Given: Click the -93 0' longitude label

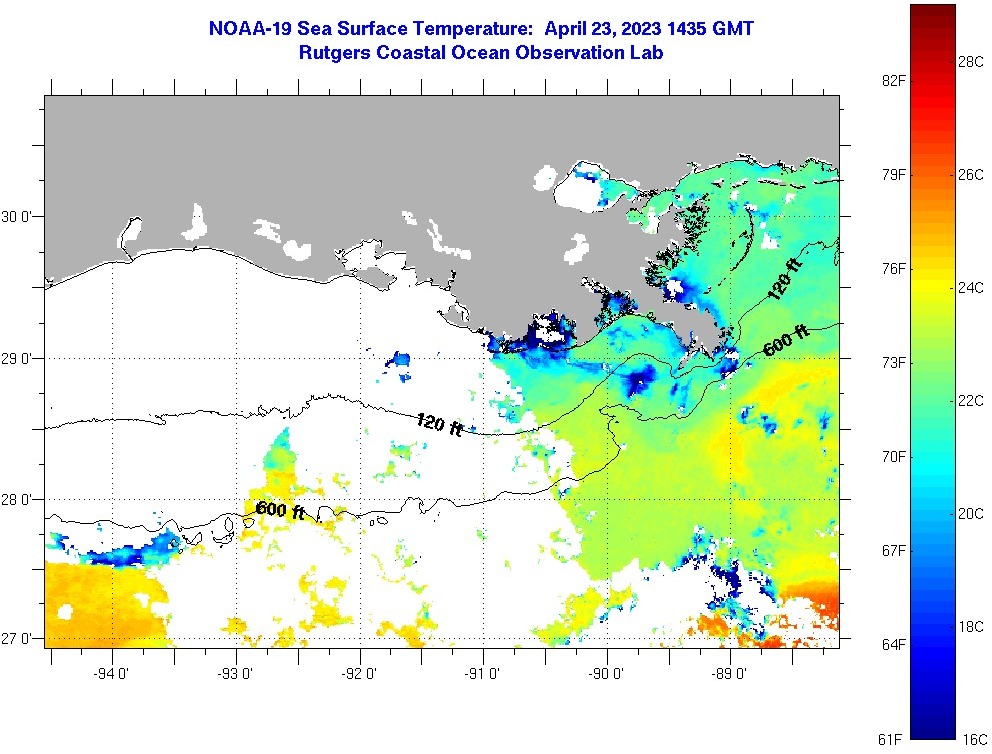Looking at the screenshot, I should (235, 674).
